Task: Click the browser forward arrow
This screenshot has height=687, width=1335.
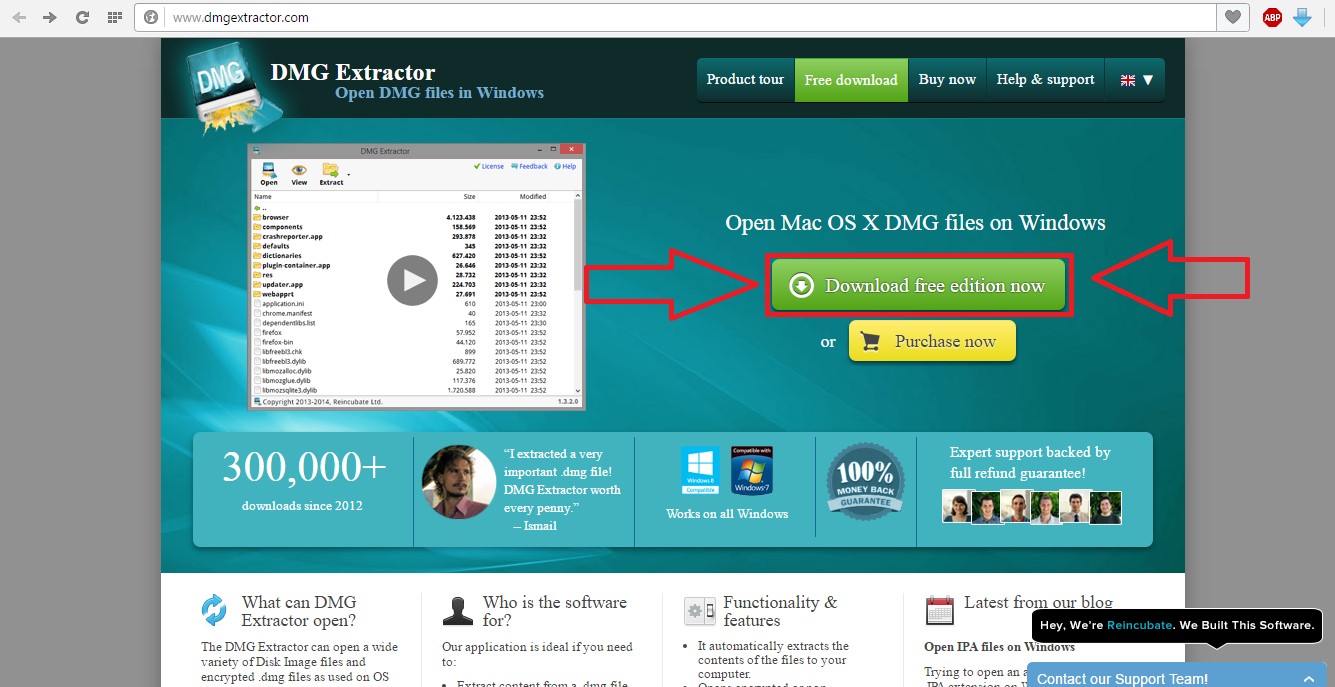Action: point(50,17)
